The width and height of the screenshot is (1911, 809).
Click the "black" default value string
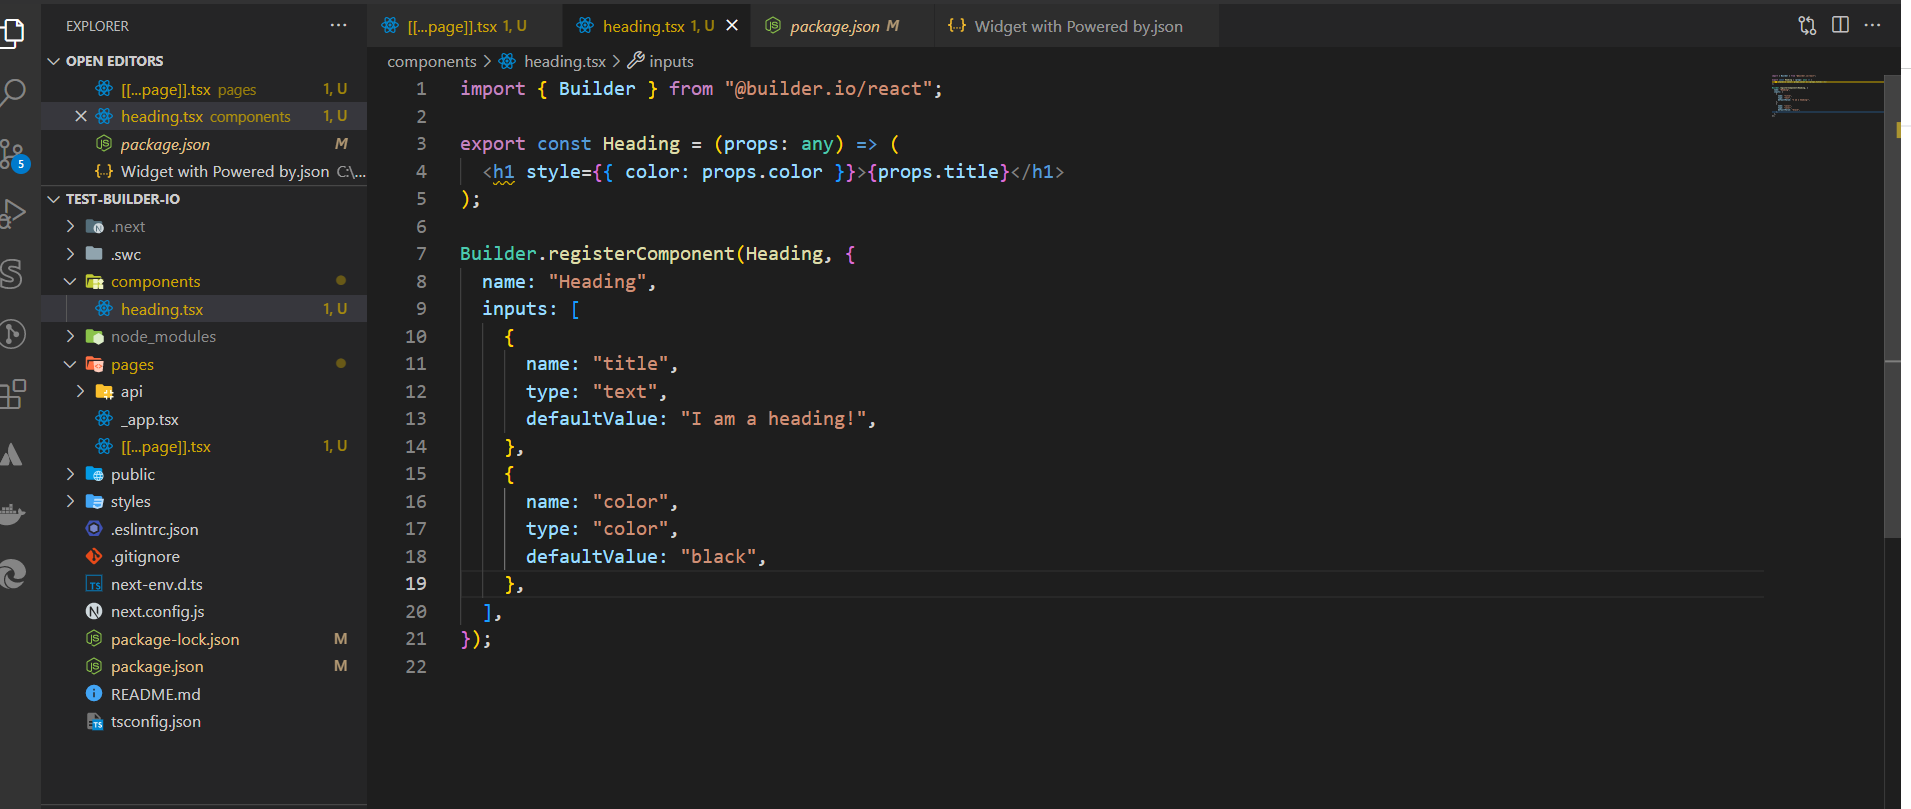(x=718, y=557)
